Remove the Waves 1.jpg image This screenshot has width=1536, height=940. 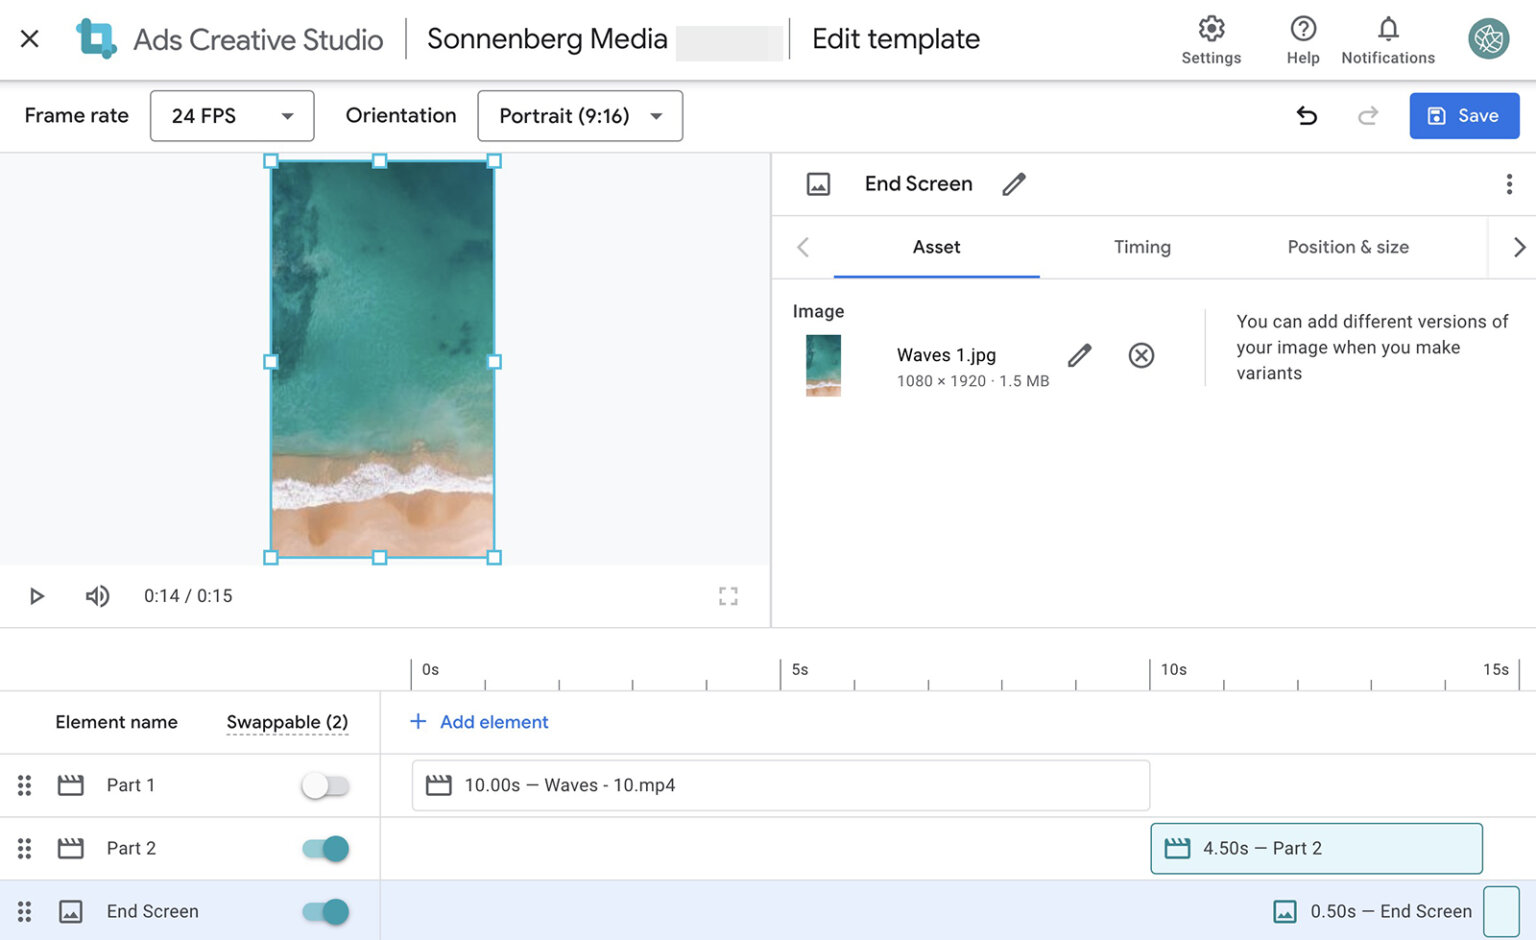[x=1141, y=355]
